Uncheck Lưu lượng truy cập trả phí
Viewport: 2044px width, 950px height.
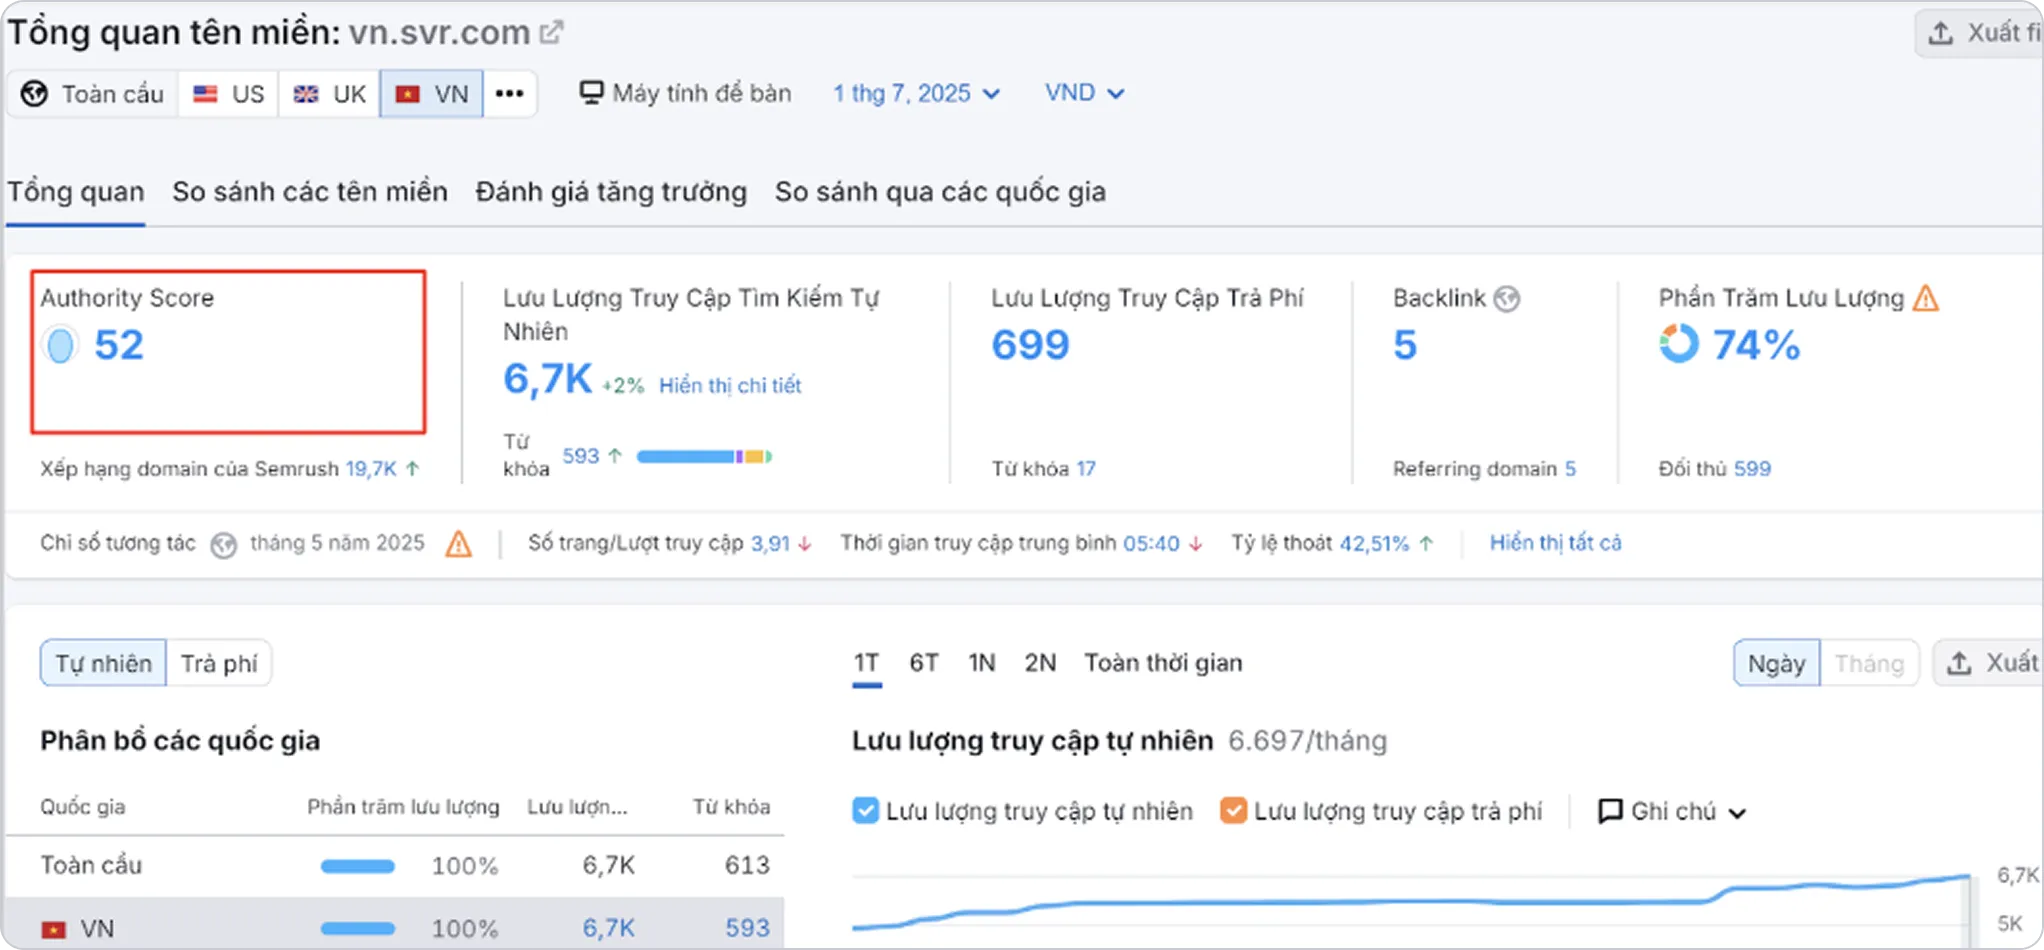(x=1233, y=810)
